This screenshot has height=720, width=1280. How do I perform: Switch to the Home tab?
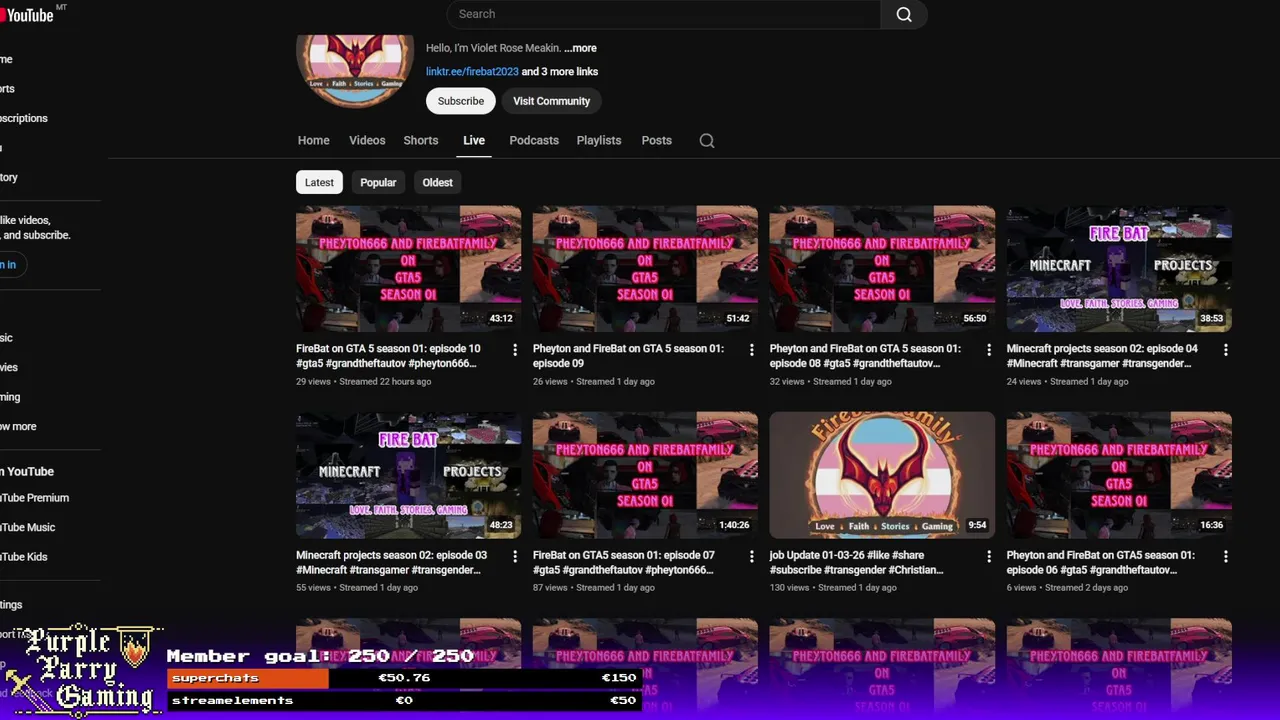point(313,141)
